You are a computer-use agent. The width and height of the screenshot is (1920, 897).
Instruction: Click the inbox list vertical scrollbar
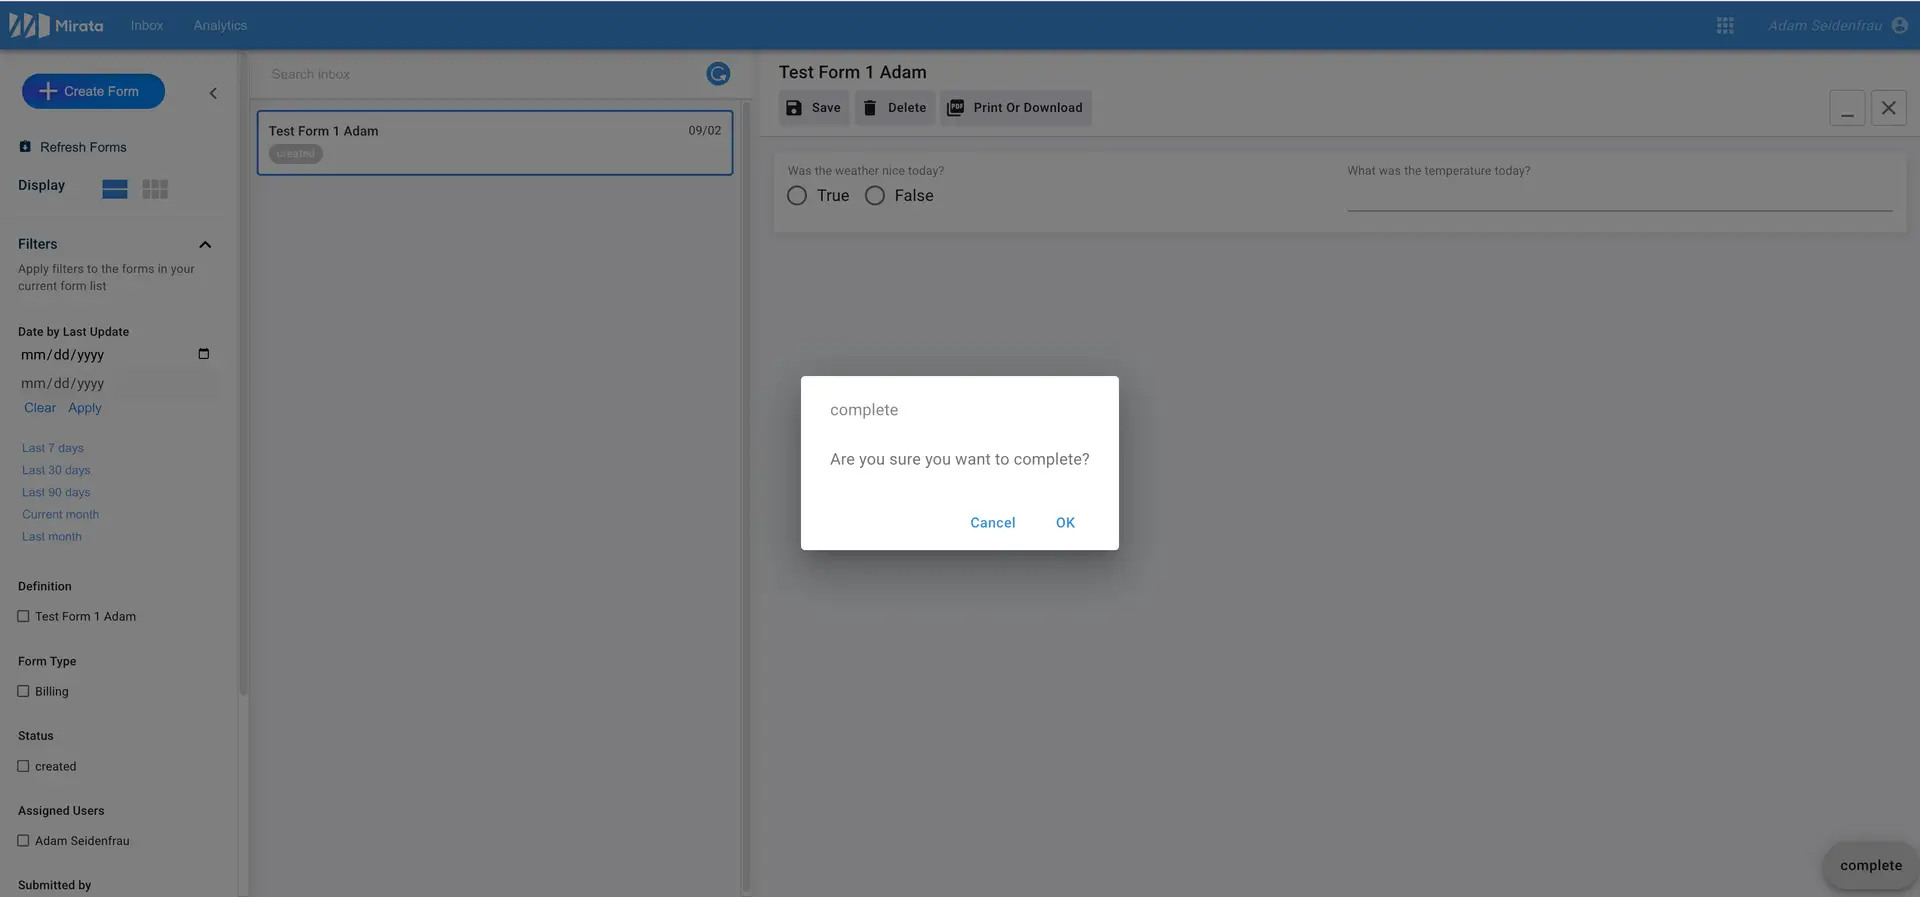click(746, 496)
